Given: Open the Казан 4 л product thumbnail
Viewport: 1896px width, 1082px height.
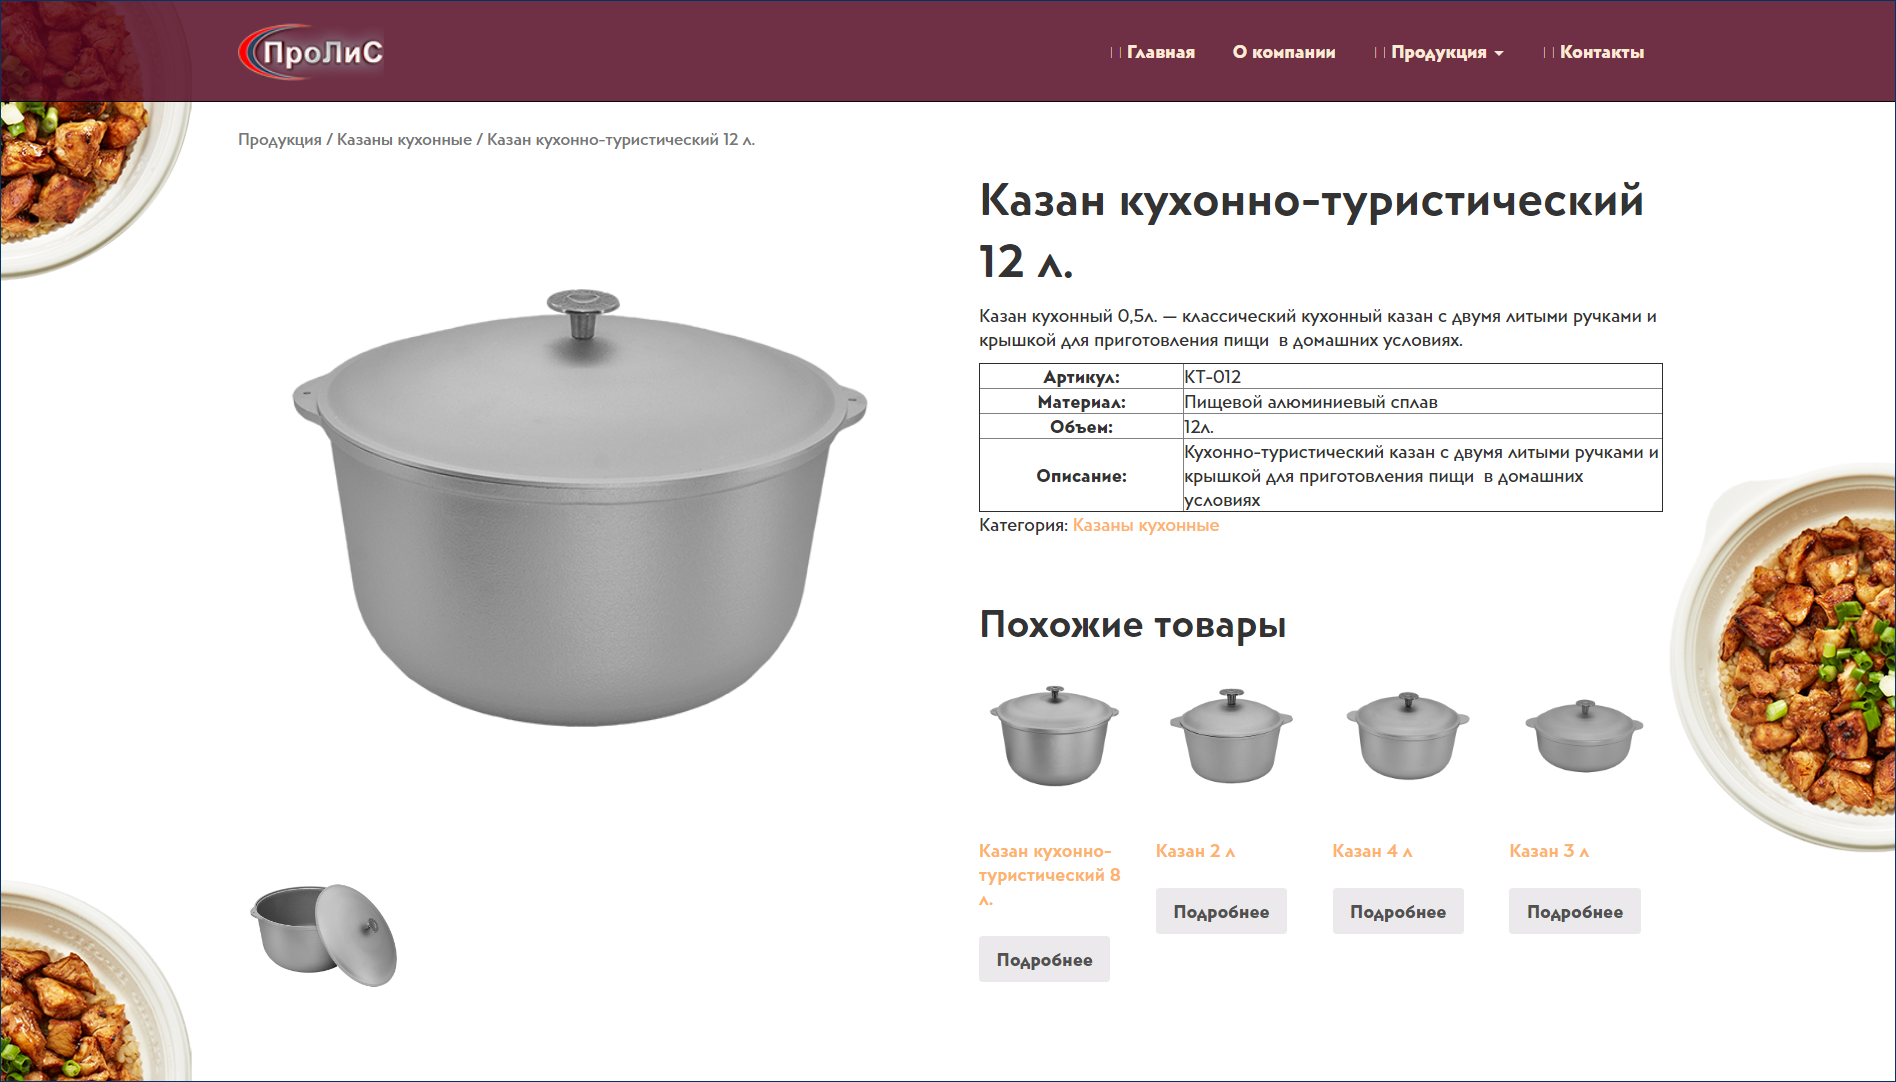Looking at the screenshot, I should 1408,736.
